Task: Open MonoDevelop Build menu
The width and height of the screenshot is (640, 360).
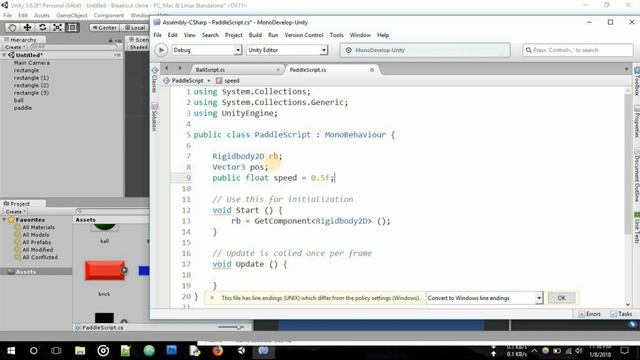Action: point(255,35)
